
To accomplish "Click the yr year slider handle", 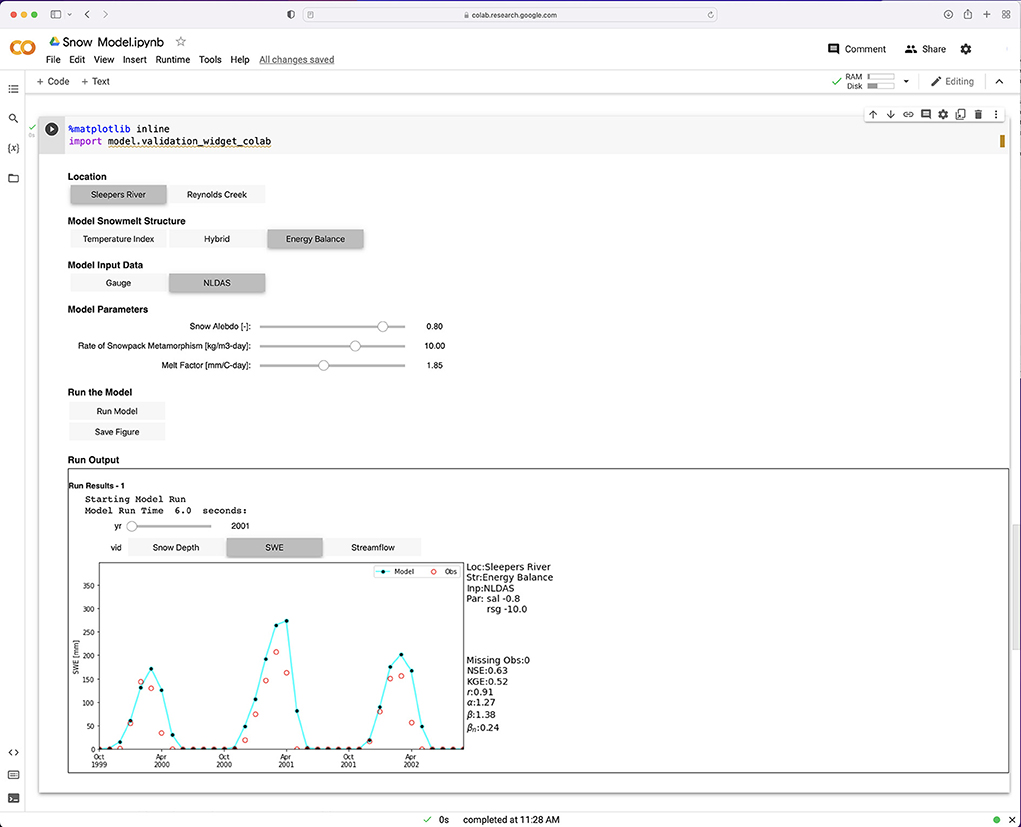I will coord(132,526).
